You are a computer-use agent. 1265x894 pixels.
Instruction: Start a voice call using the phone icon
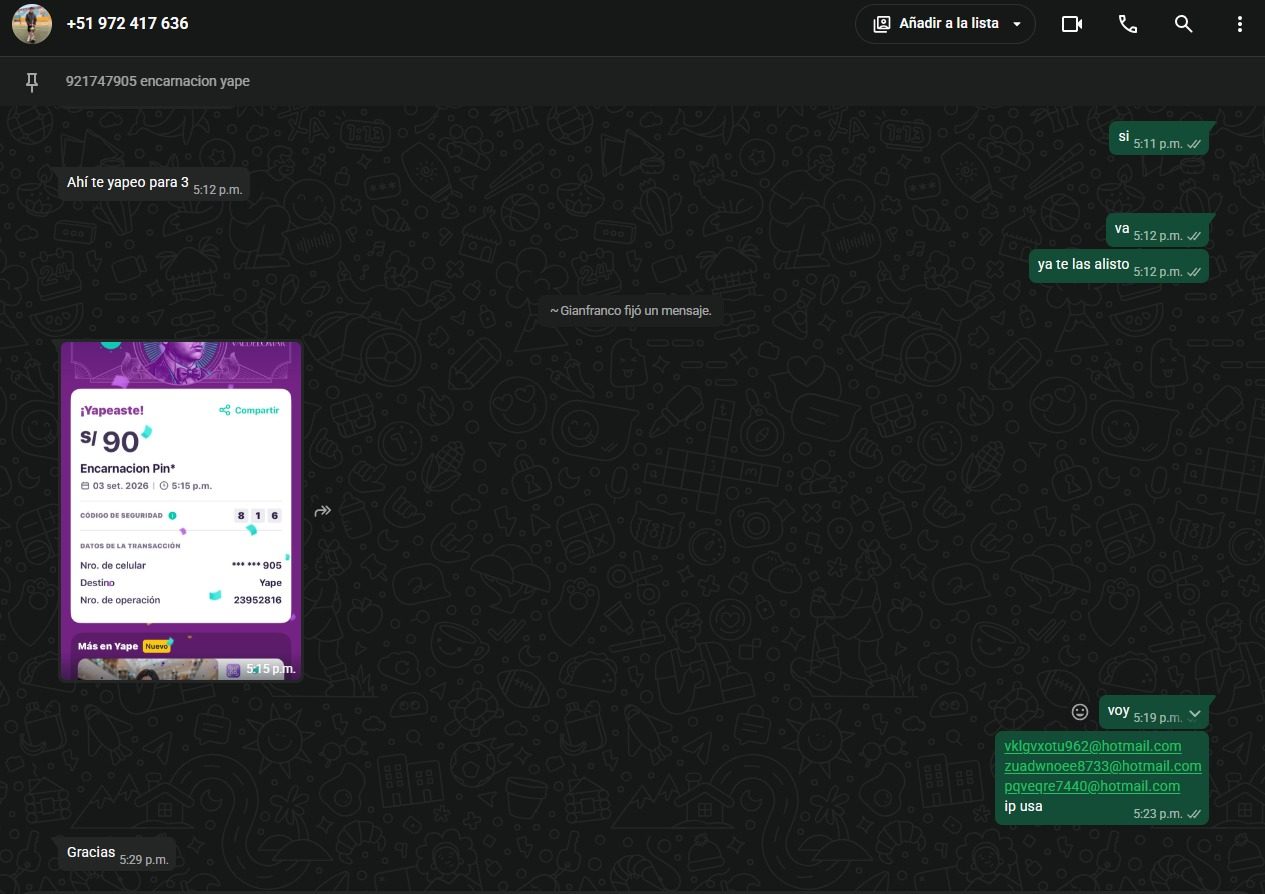click(x=1128, y=24)
